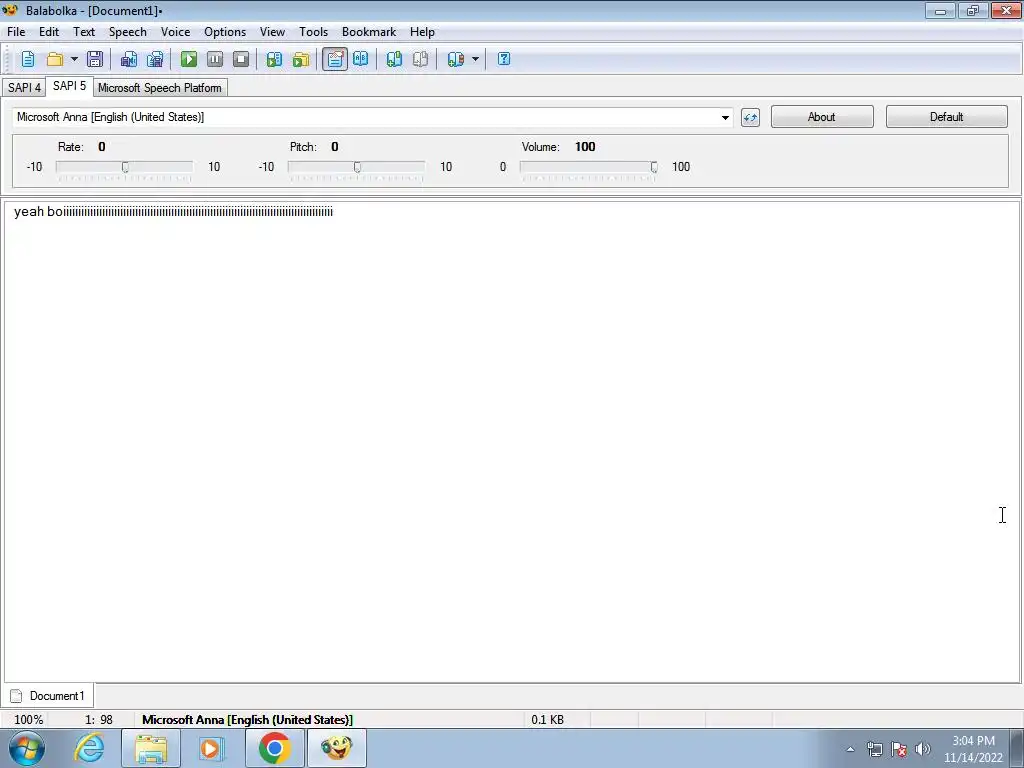
Task: Click the About button
Action: point(822,117)
